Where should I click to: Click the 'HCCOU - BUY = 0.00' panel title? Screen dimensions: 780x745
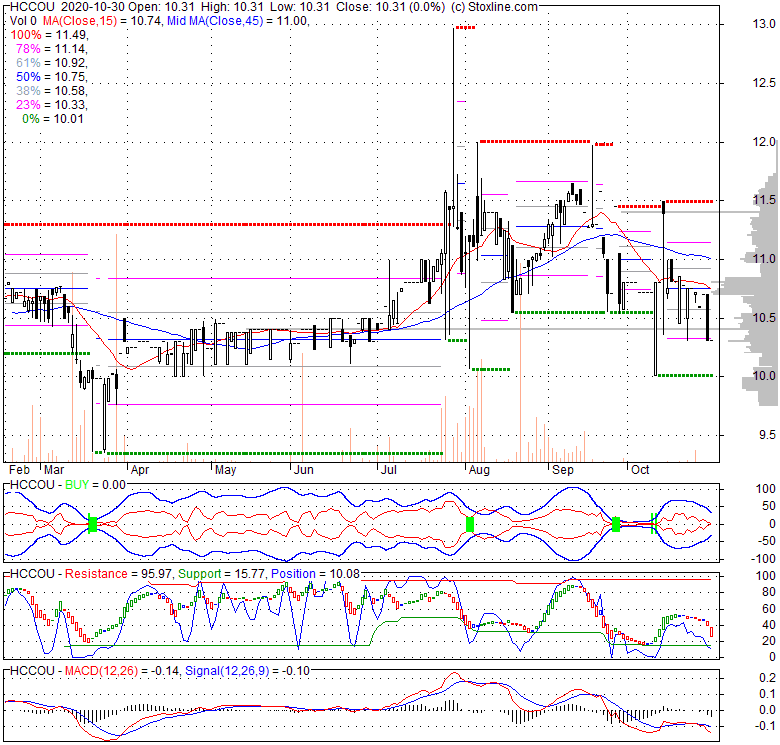pyautogui.click(x=68, y=485)
